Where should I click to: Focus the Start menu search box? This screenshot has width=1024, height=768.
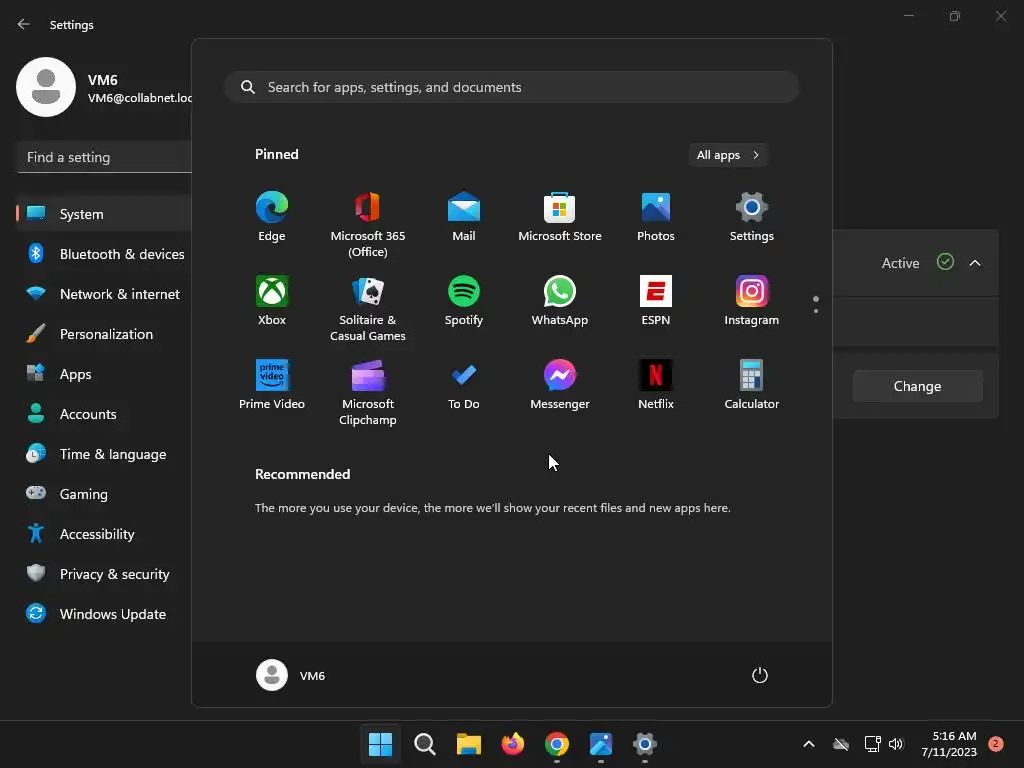coord(512,87)
